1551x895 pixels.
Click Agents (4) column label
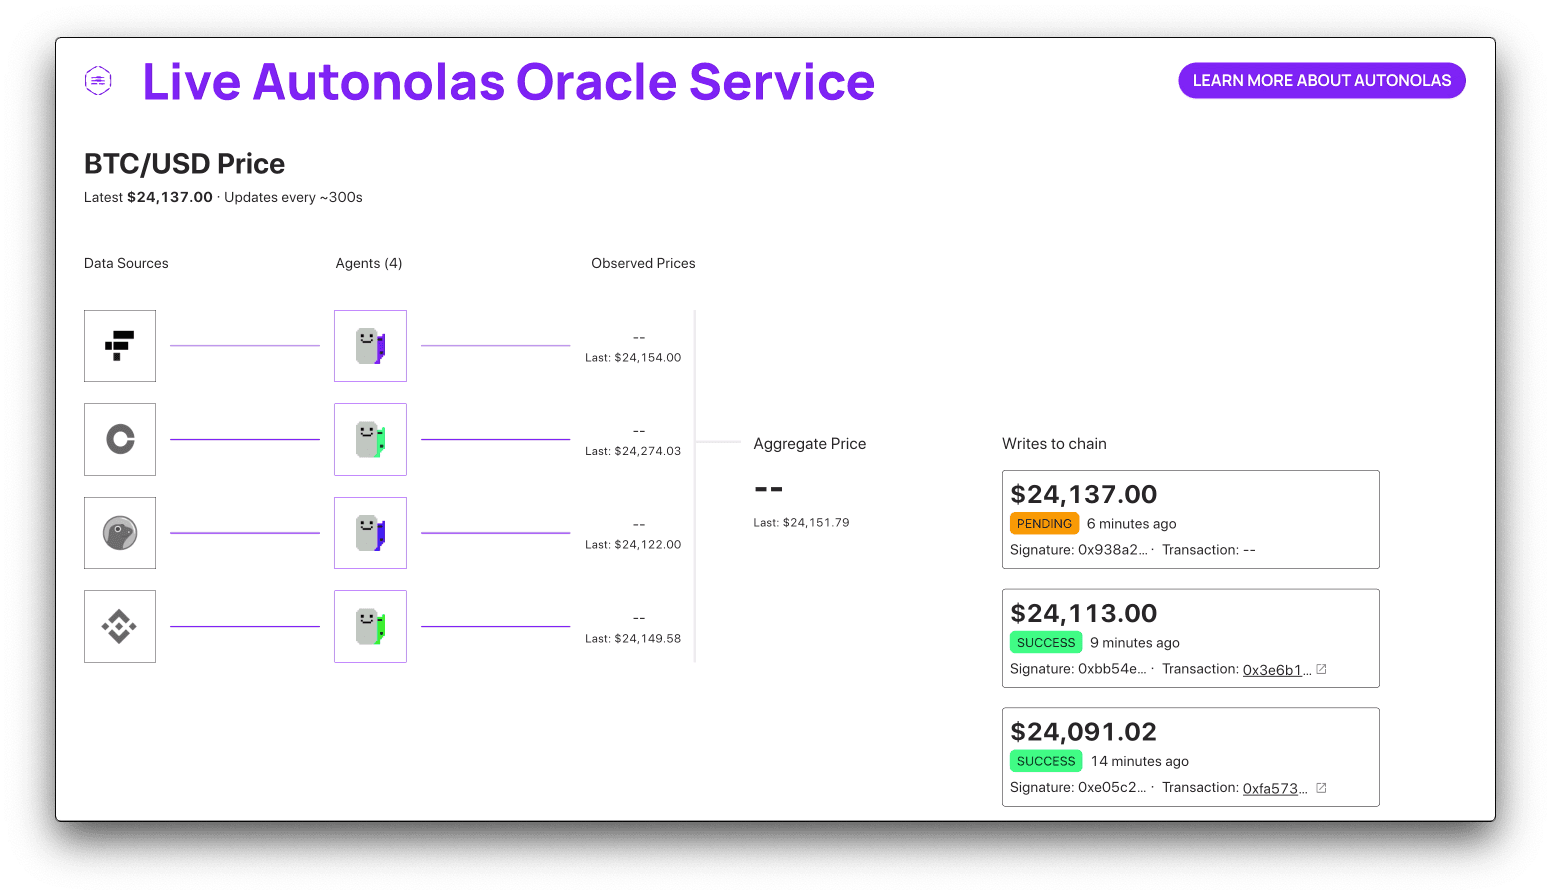pos(369,263)
